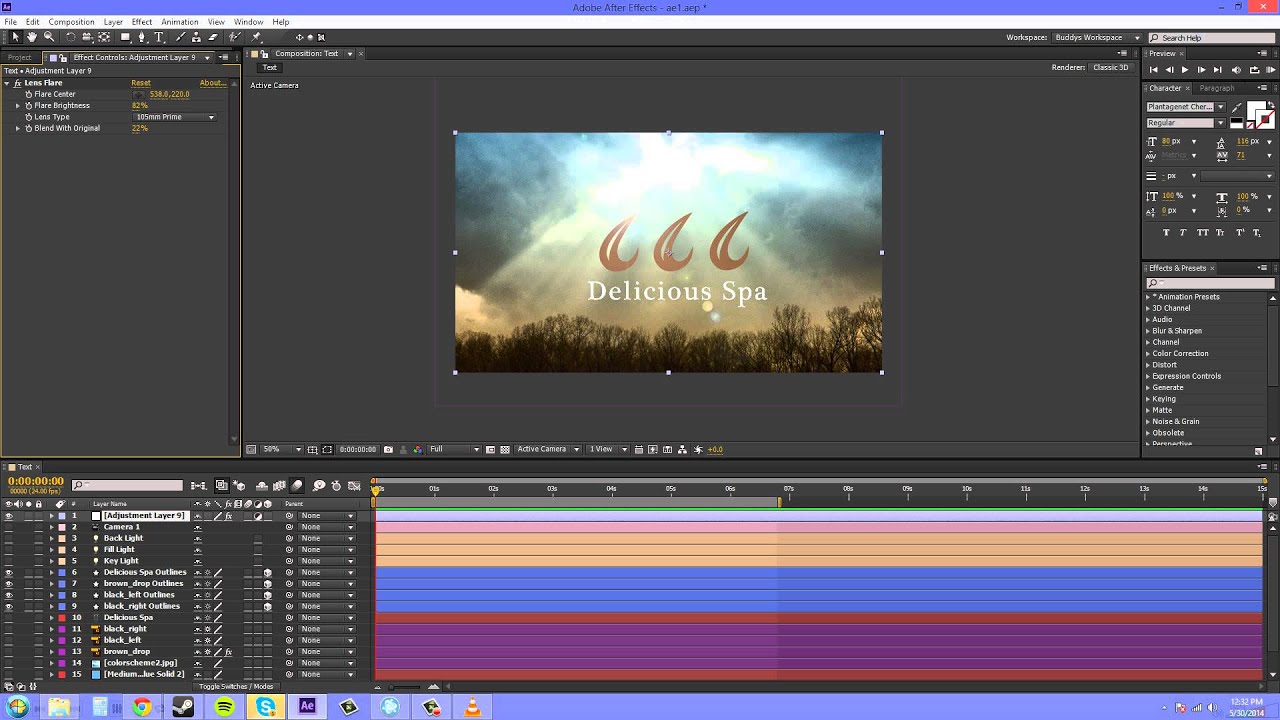
Task: Select the Brush tool
Action: (181, 37)
